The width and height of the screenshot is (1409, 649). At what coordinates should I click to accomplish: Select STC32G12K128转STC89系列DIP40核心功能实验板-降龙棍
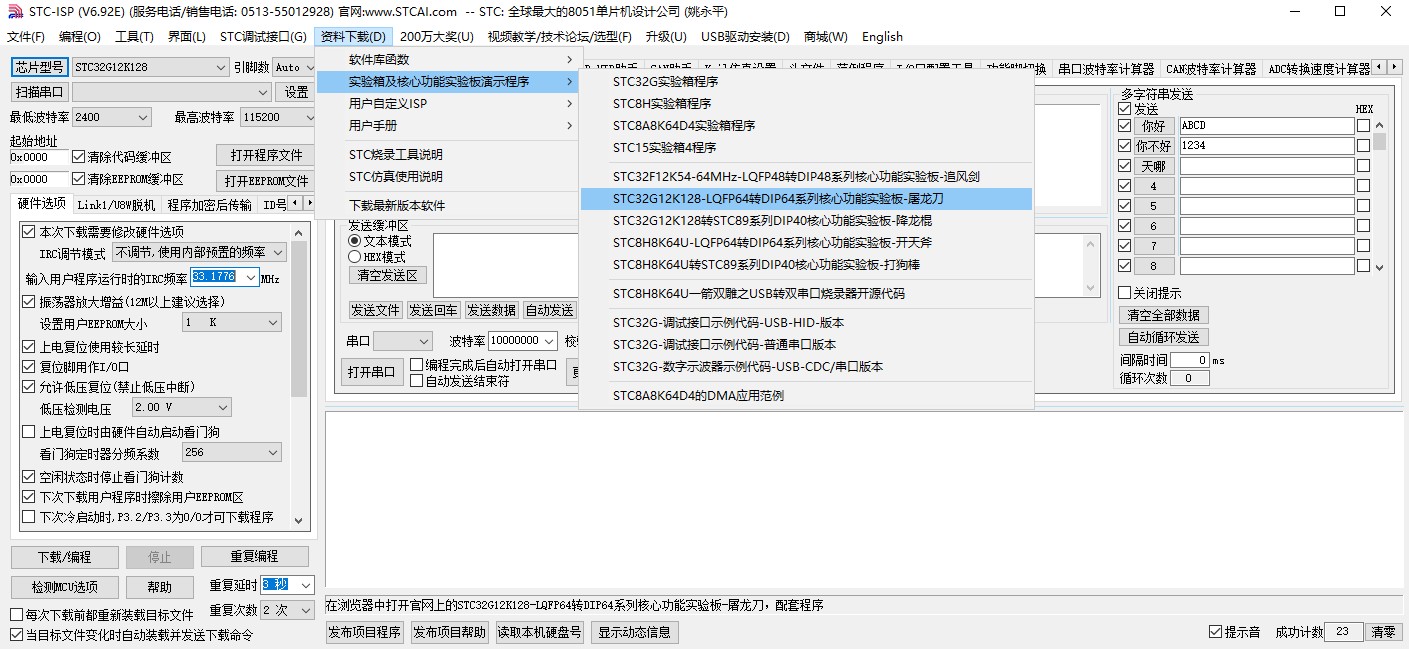point(806,221)
